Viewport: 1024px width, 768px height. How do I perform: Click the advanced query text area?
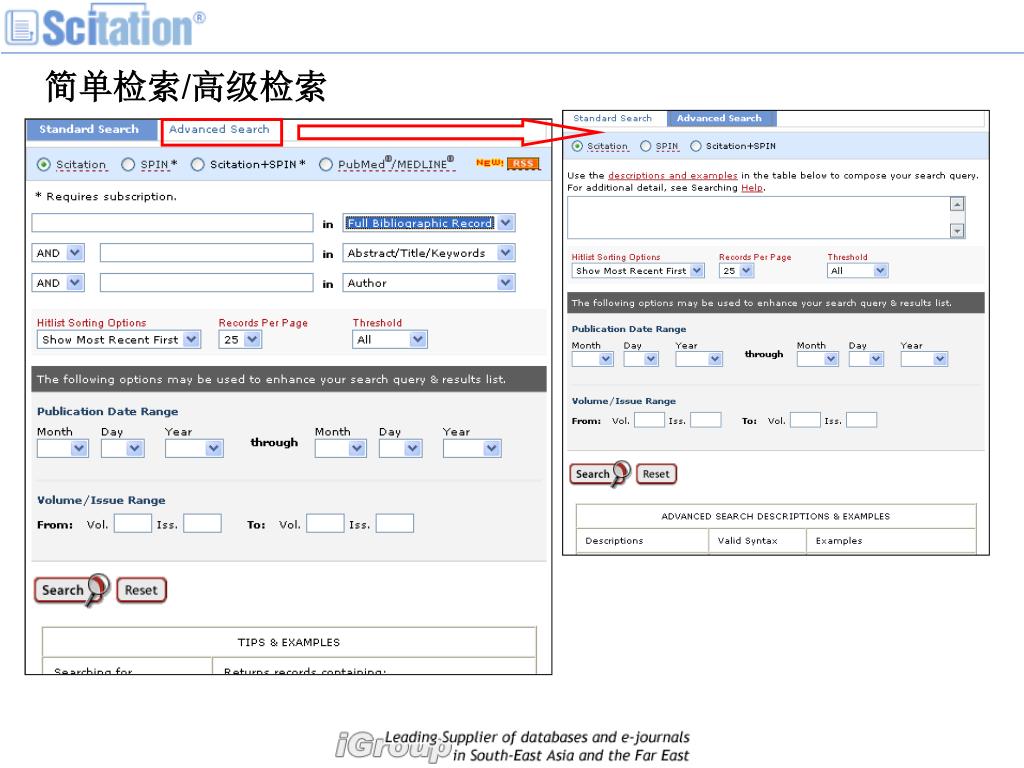(758, 217)
